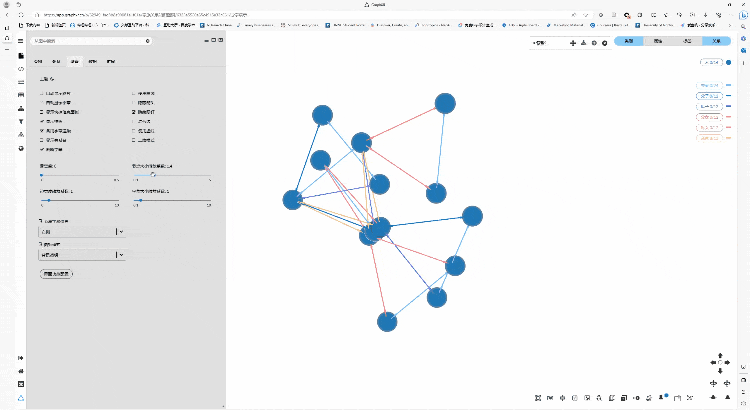Switch to the first tab of the settings panel
Screen dimensions: 750x410
[38, 61]
